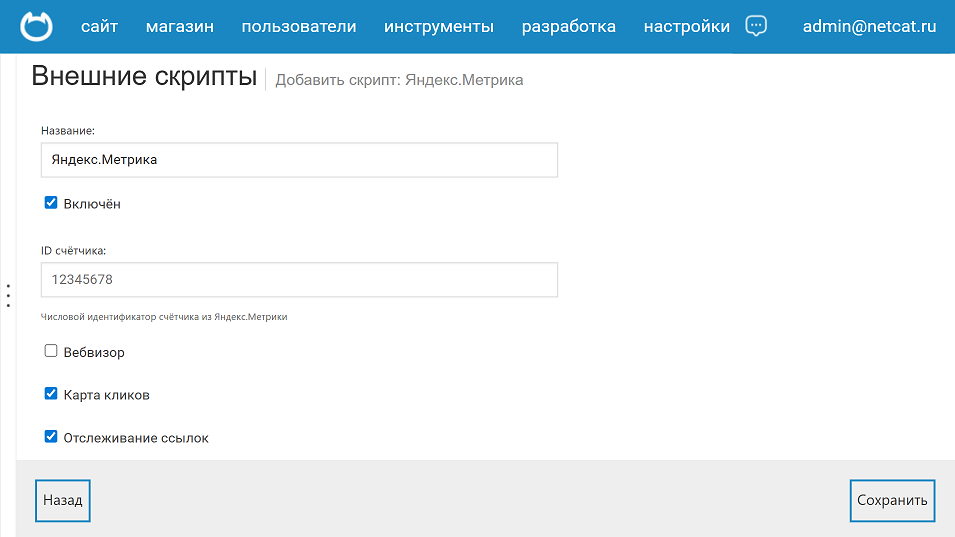
Task: Open the «сайт» menu
Action: coord(99,27)
